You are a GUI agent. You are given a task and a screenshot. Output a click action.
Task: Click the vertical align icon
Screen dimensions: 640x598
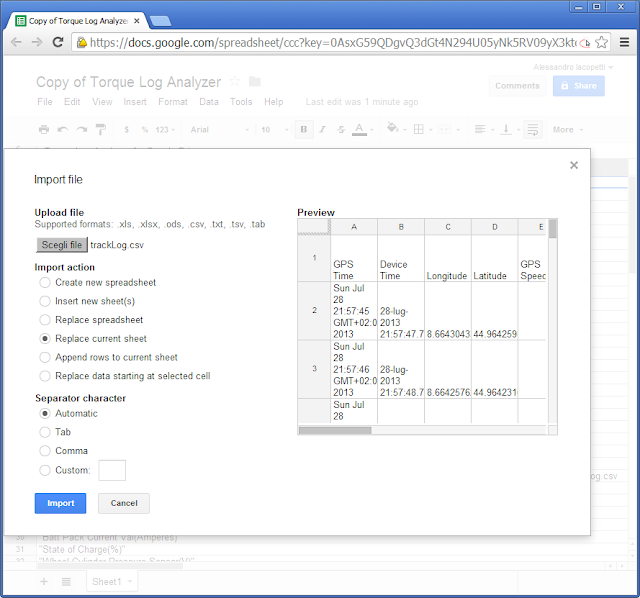(x=506, y=129)
